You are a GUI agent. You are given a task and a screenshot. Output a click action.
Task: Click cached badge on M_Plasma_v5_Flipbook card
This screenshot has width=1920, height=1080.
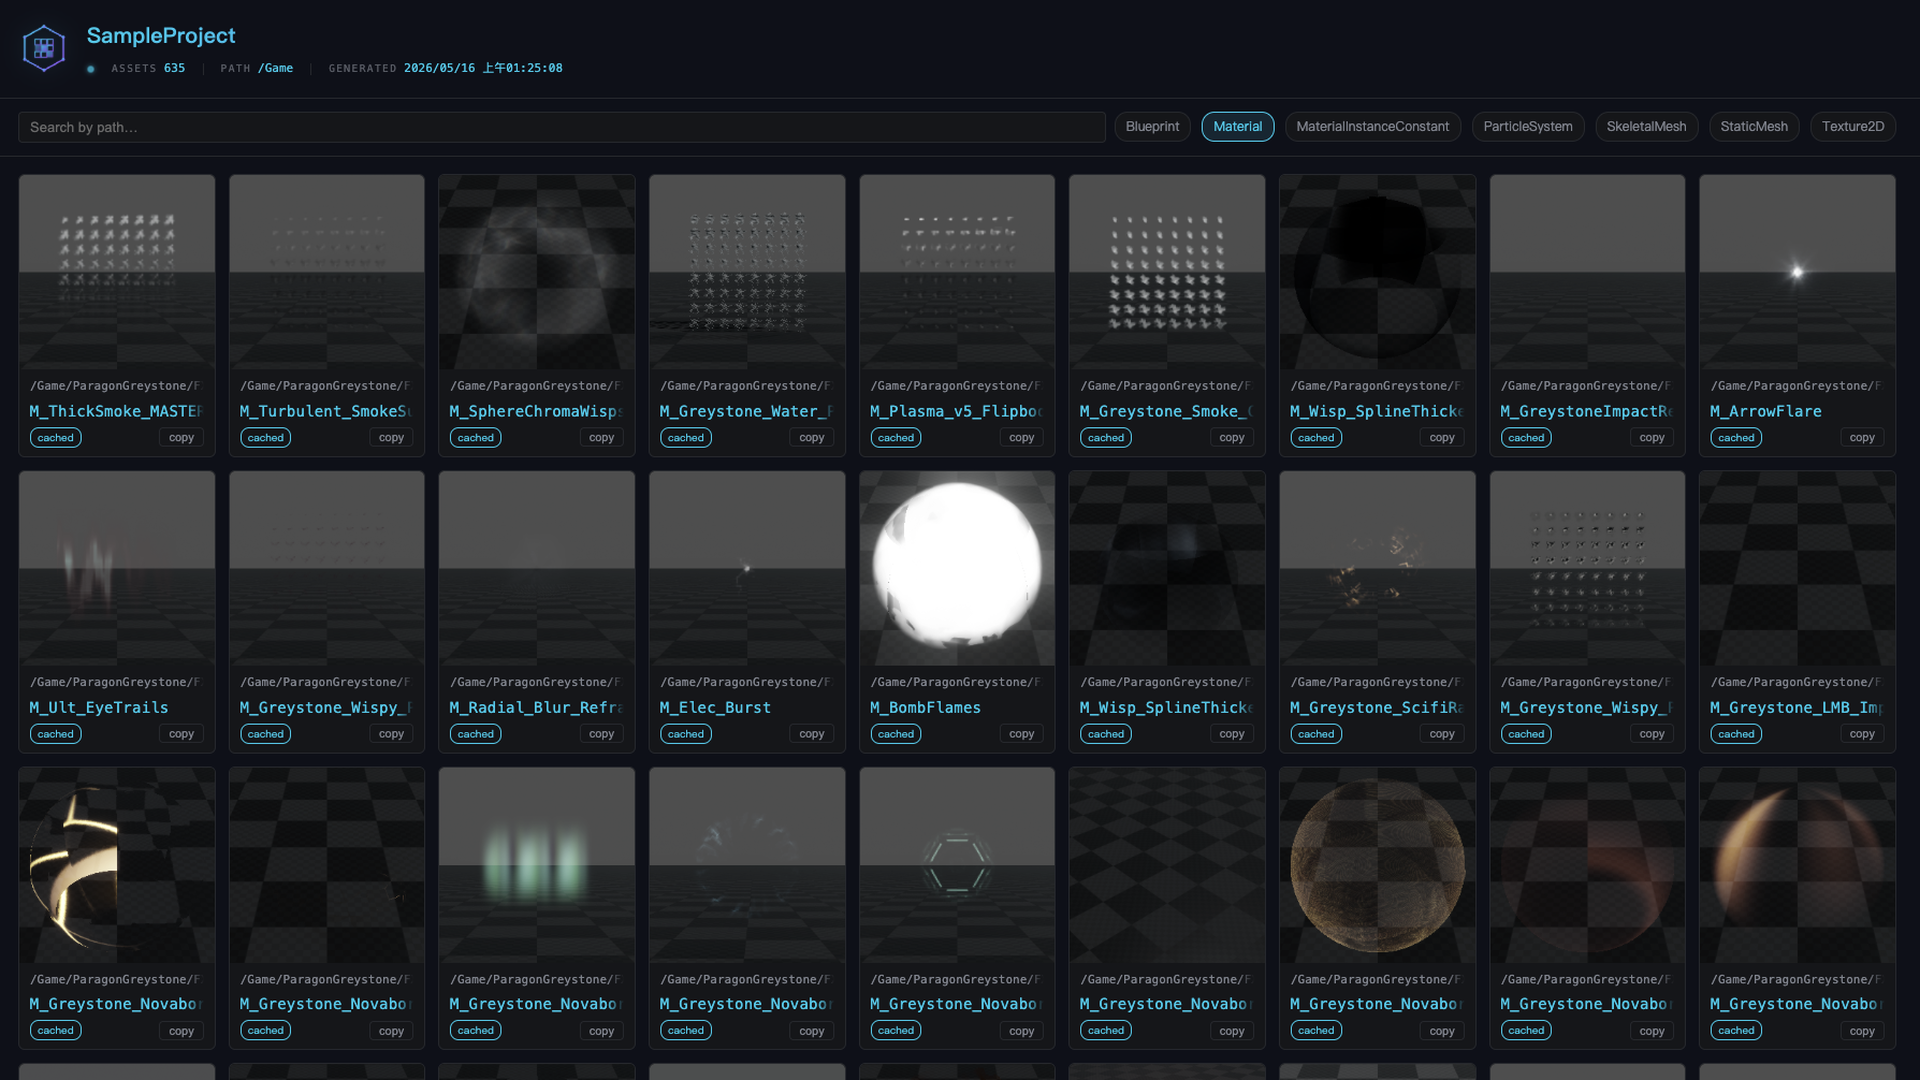[896, 437]
